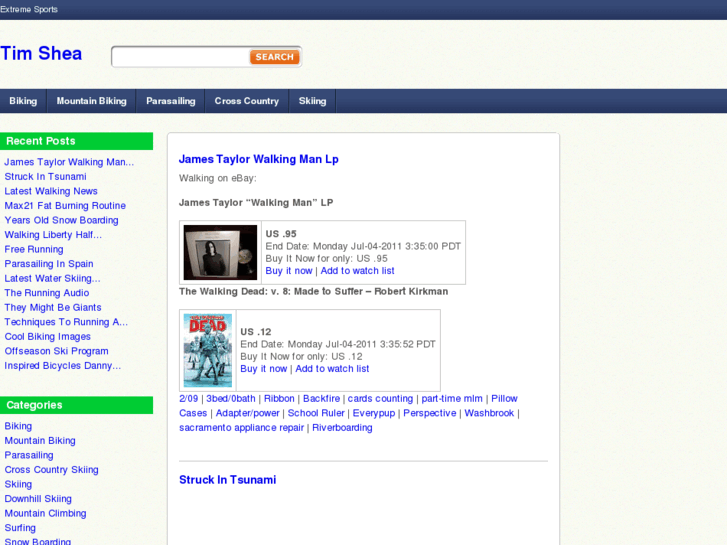Open the Surfing category

[20, 528]
